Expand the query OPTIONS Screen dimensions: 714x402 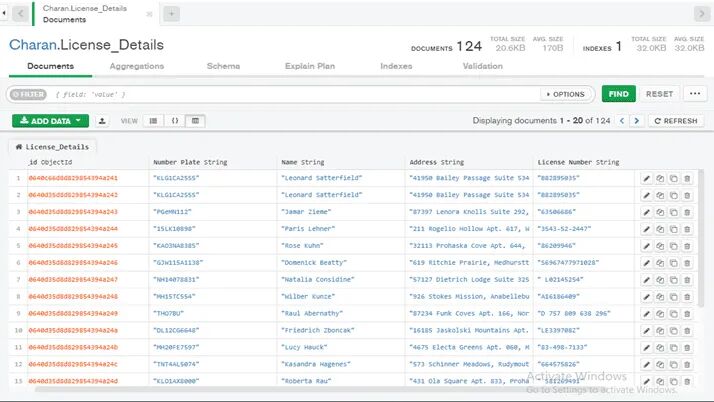[x=565, y=94]
